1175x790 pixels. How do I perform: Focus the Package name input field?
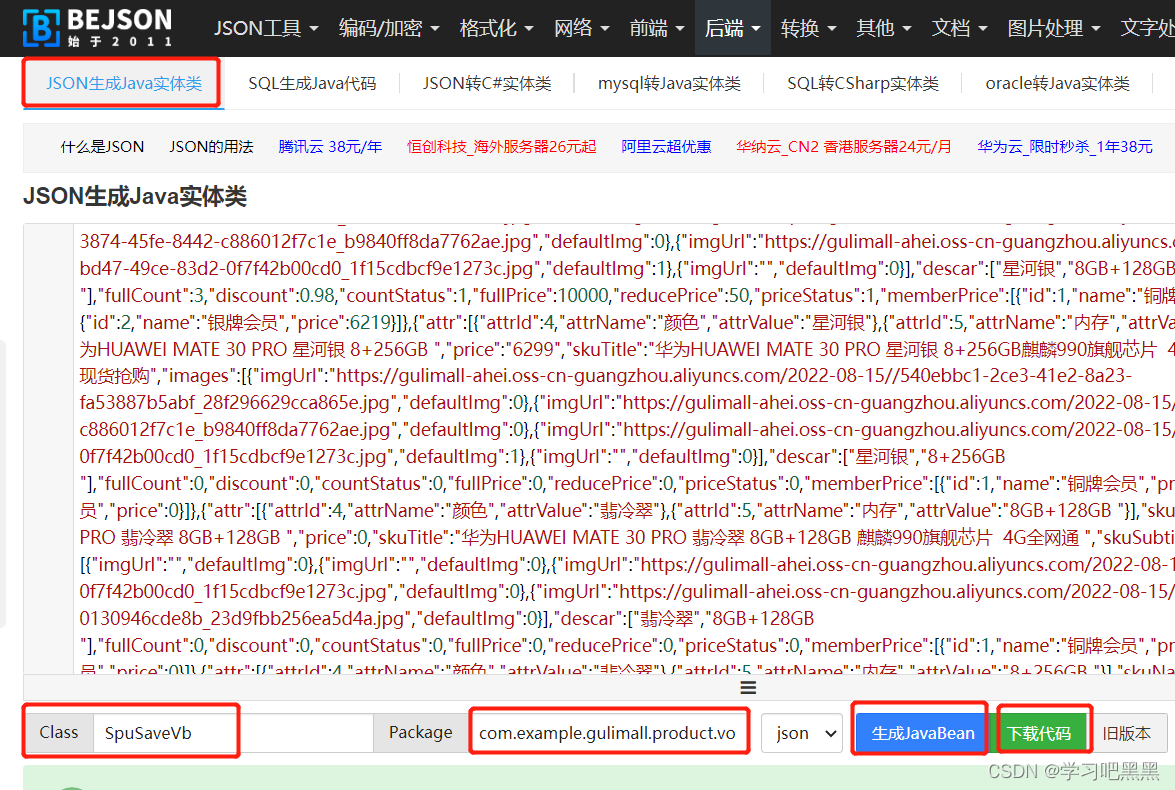click(609, 733)
